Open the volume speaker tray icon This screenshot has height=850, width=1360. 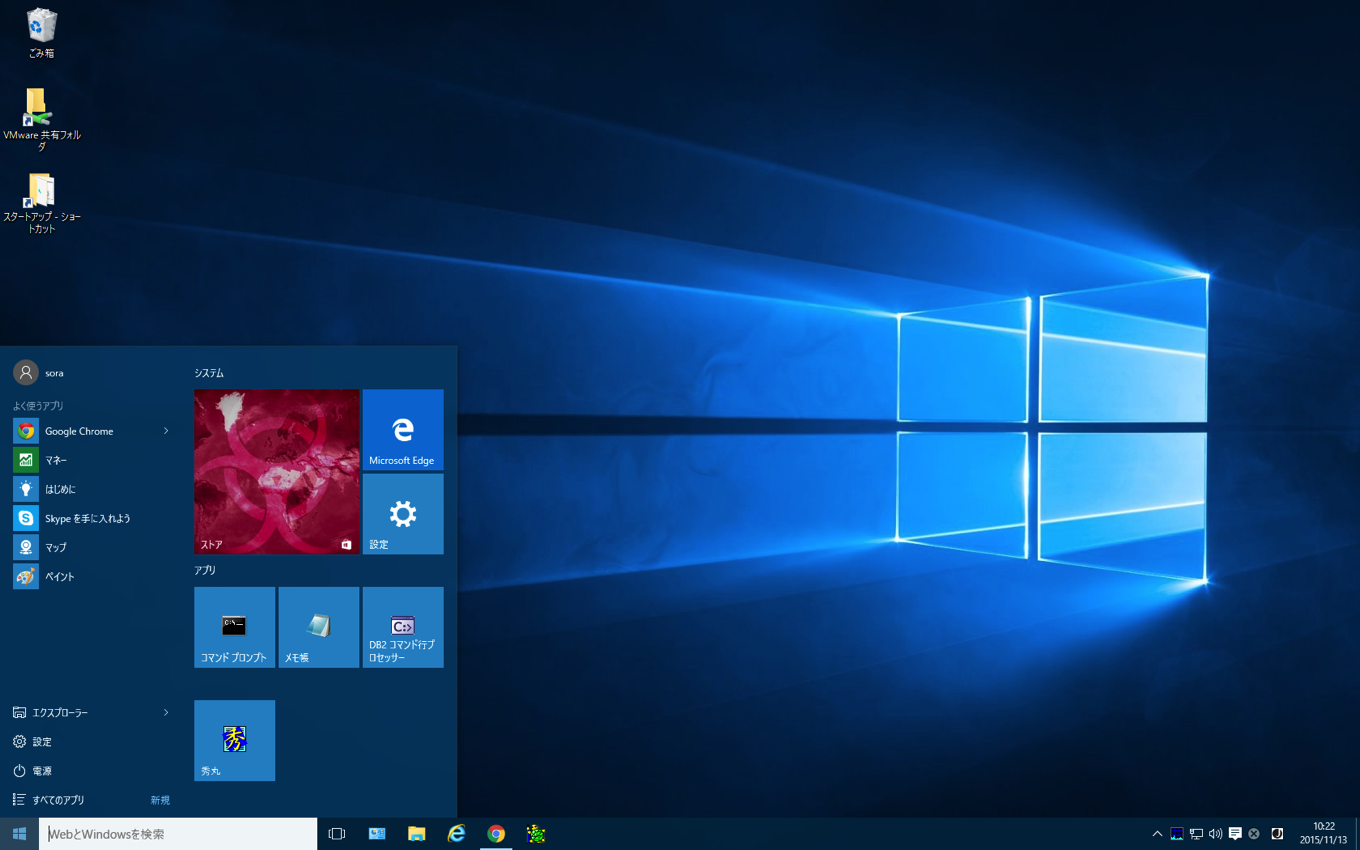click(x=1215, y=834)
